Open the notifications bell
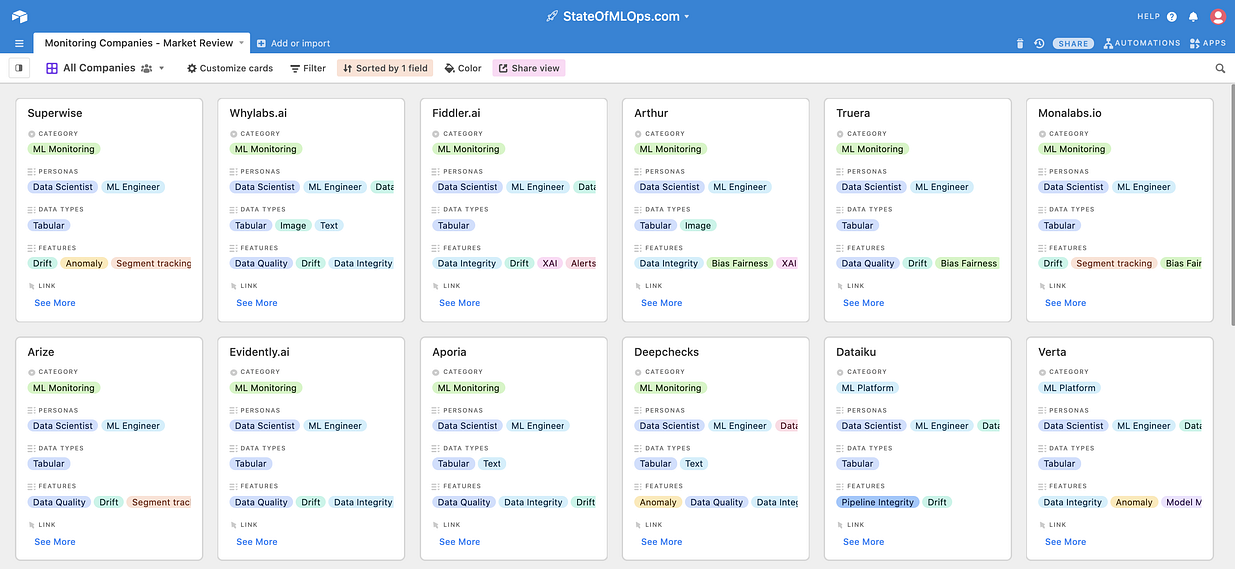Image resolution: width=1235 pixels, height=569 pixels. [1194, 16]
